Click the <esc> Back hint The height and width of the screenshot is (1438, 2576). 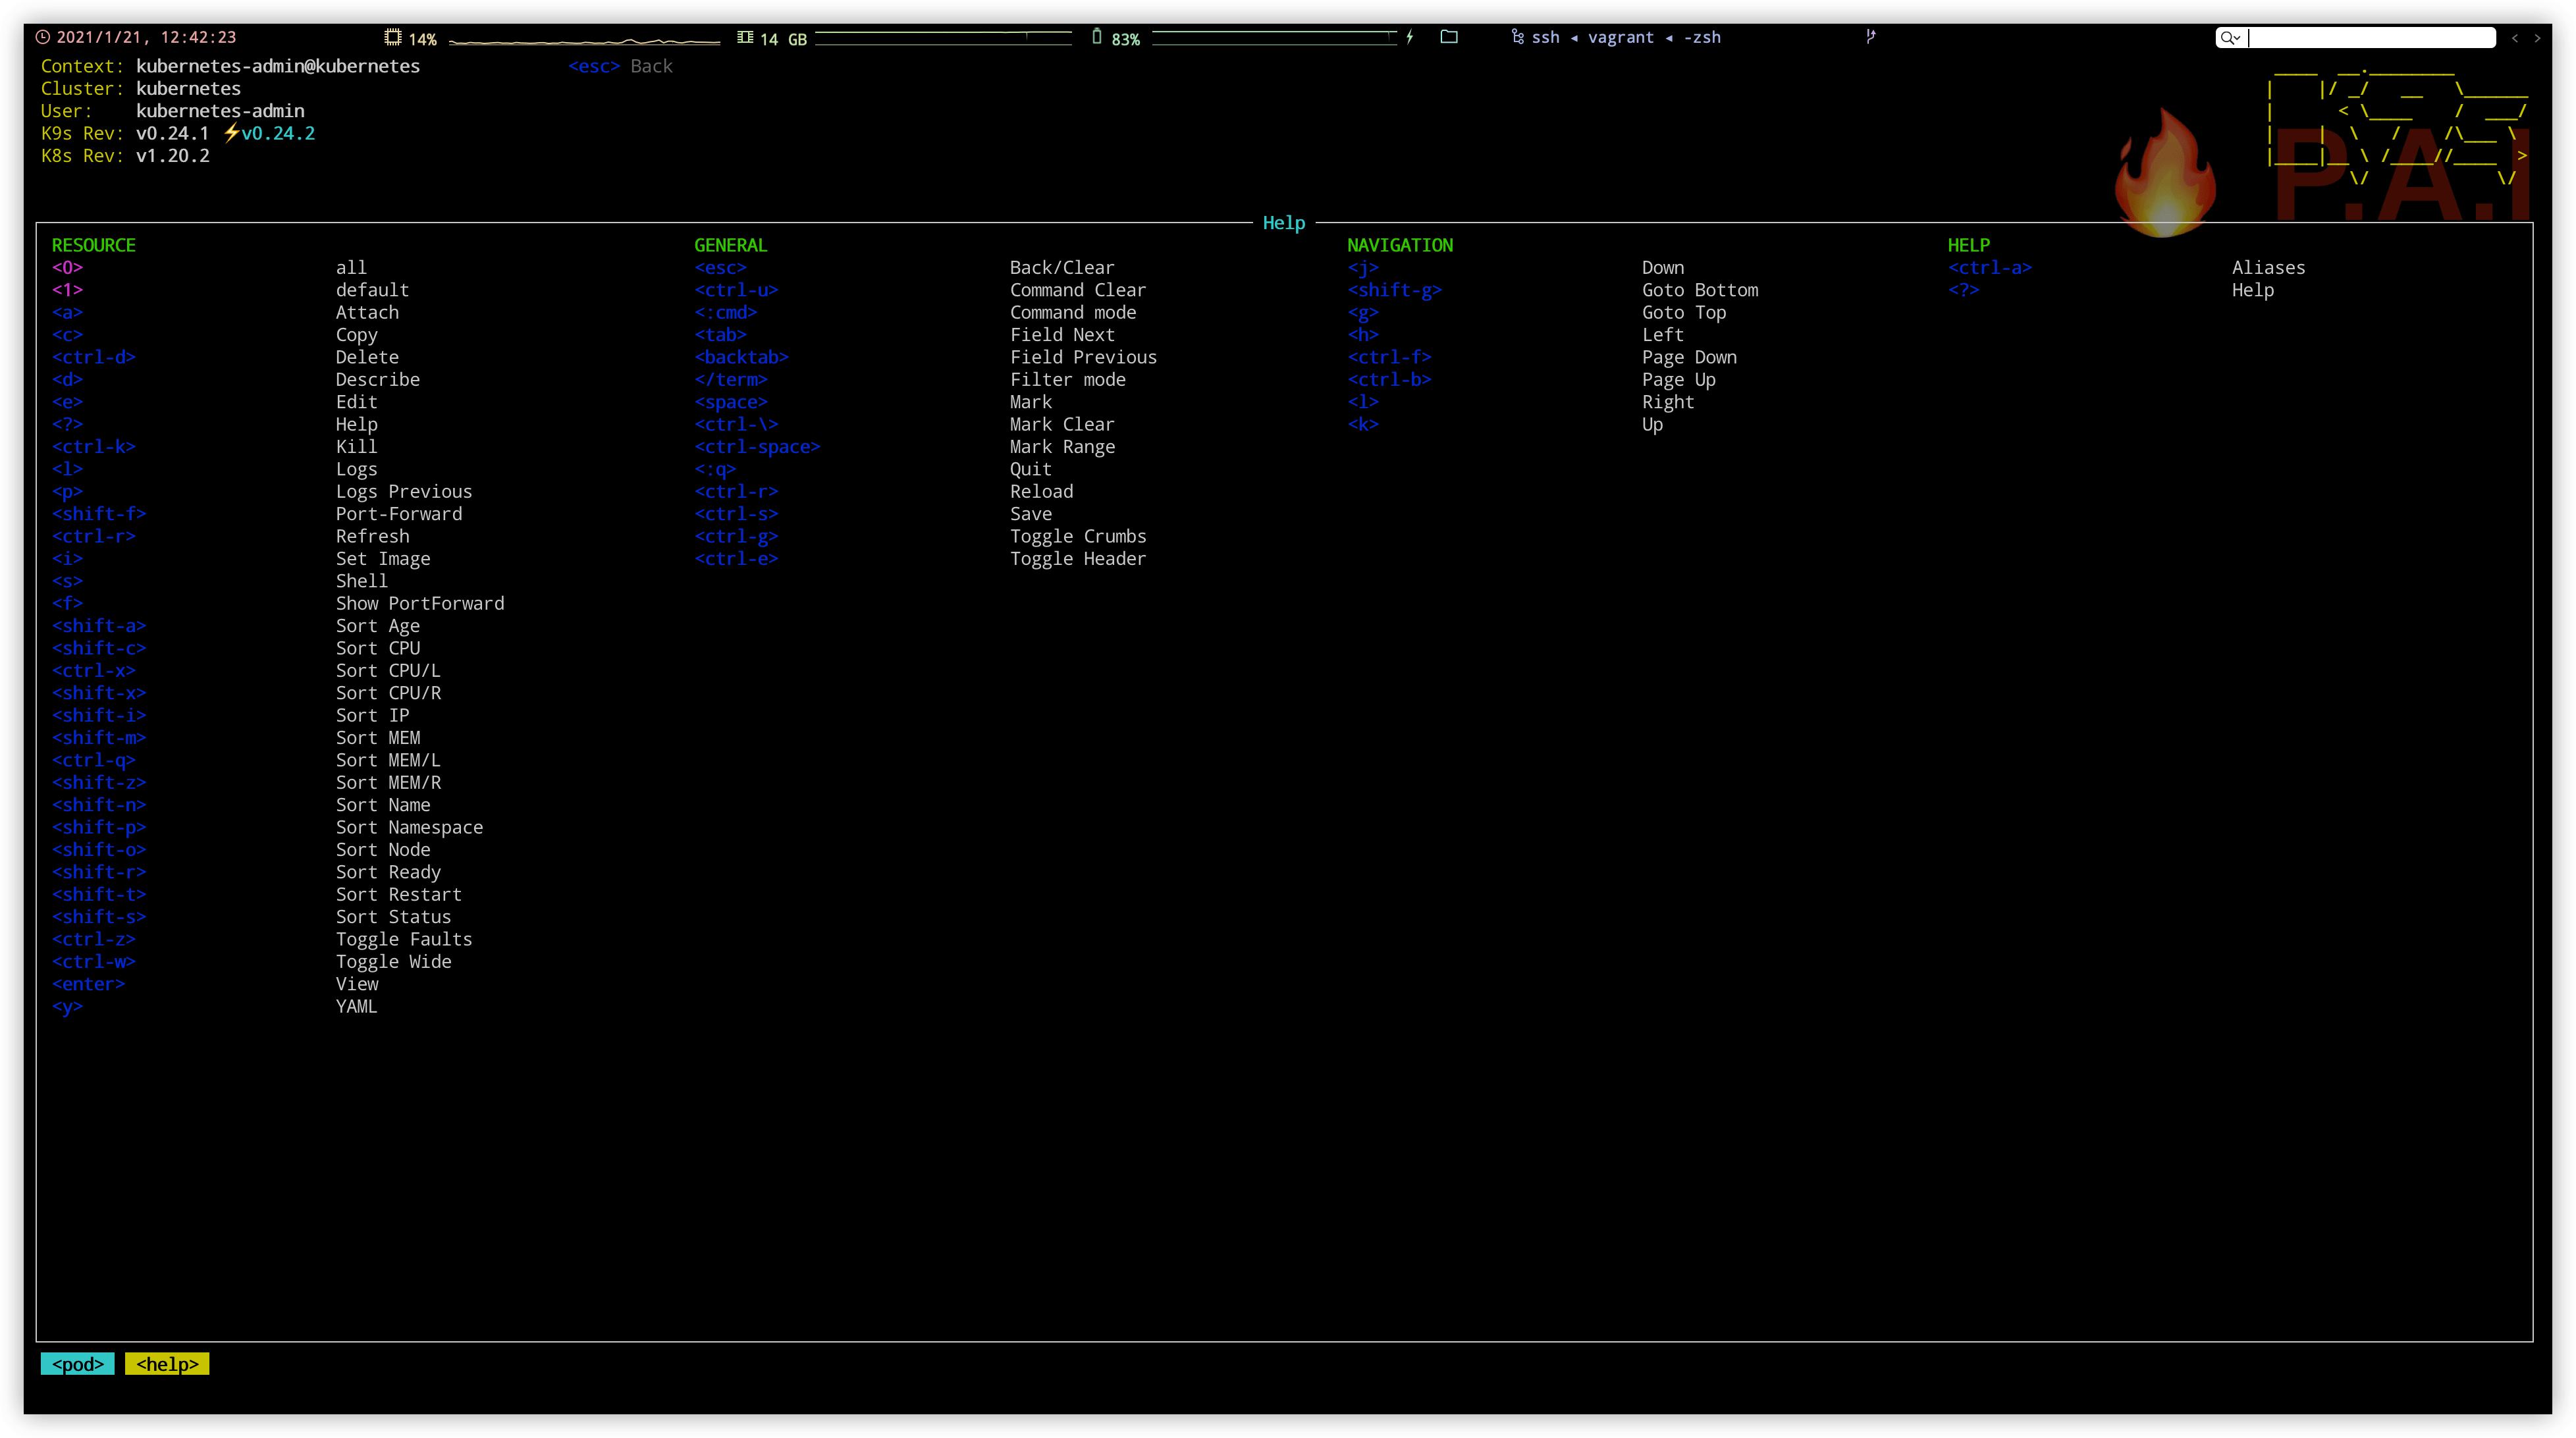[620, 66]
